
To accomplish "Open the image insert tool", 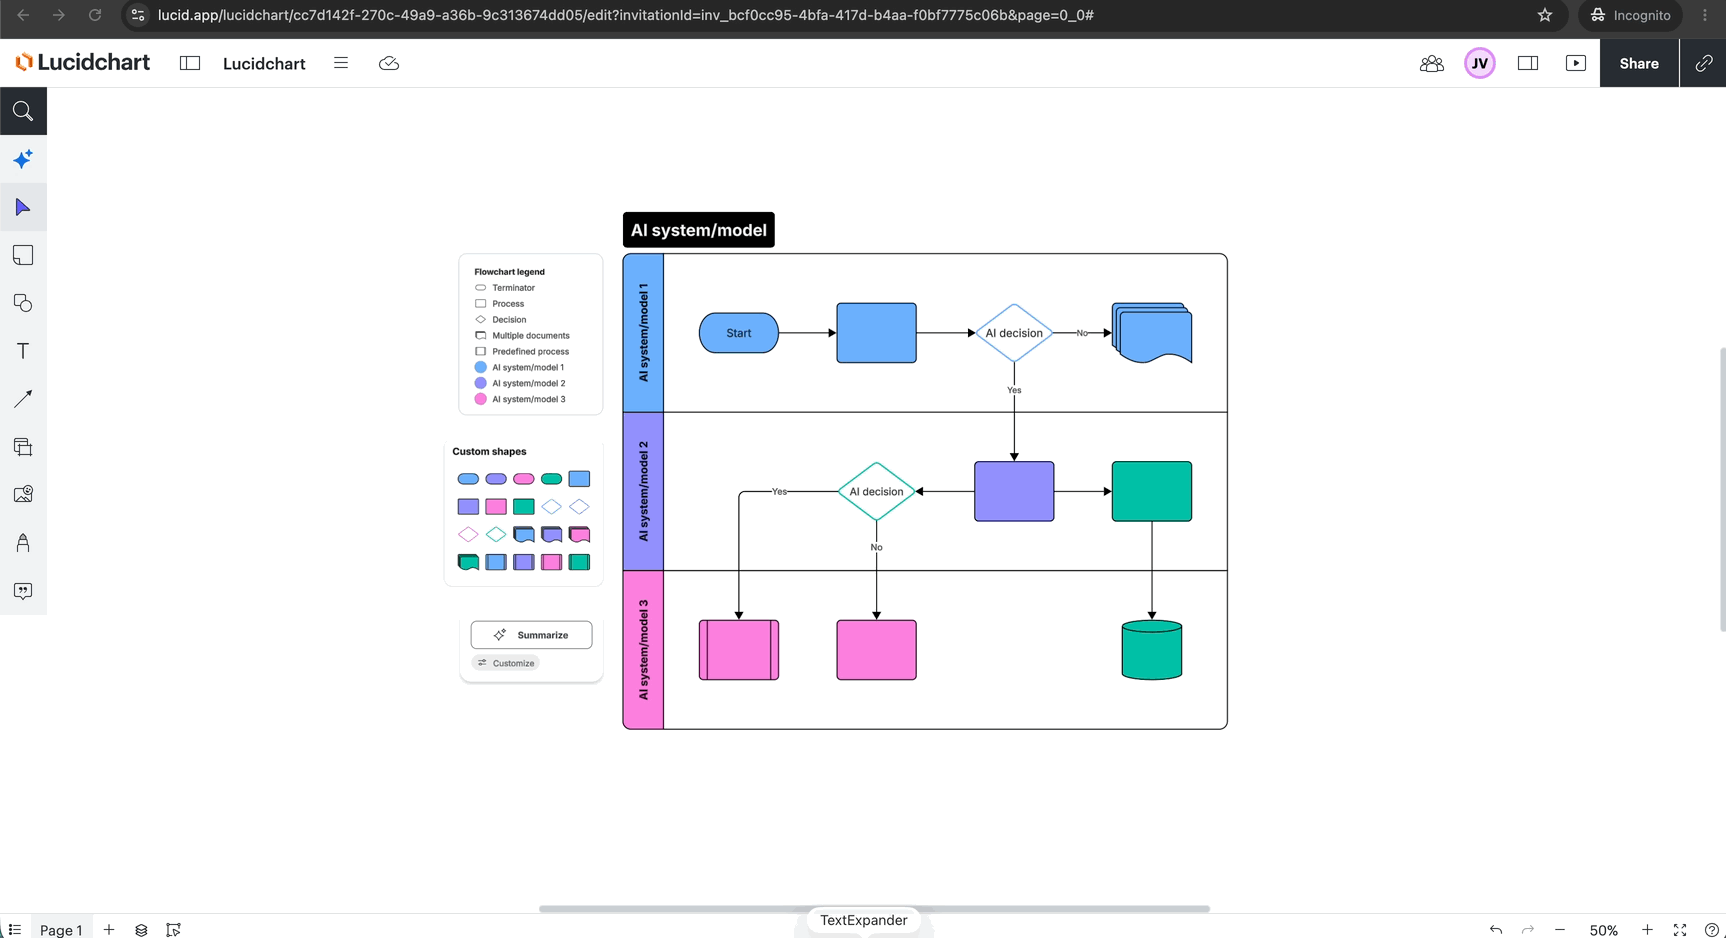I will (23, 494).
